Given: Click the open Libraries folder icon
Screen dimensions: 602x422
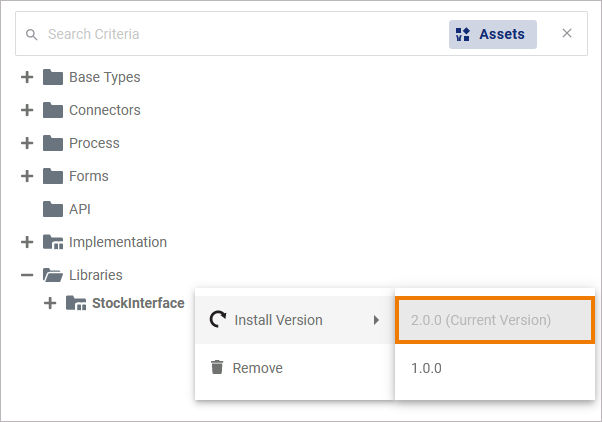Looking at the screenshot, I should pos(53,275).
